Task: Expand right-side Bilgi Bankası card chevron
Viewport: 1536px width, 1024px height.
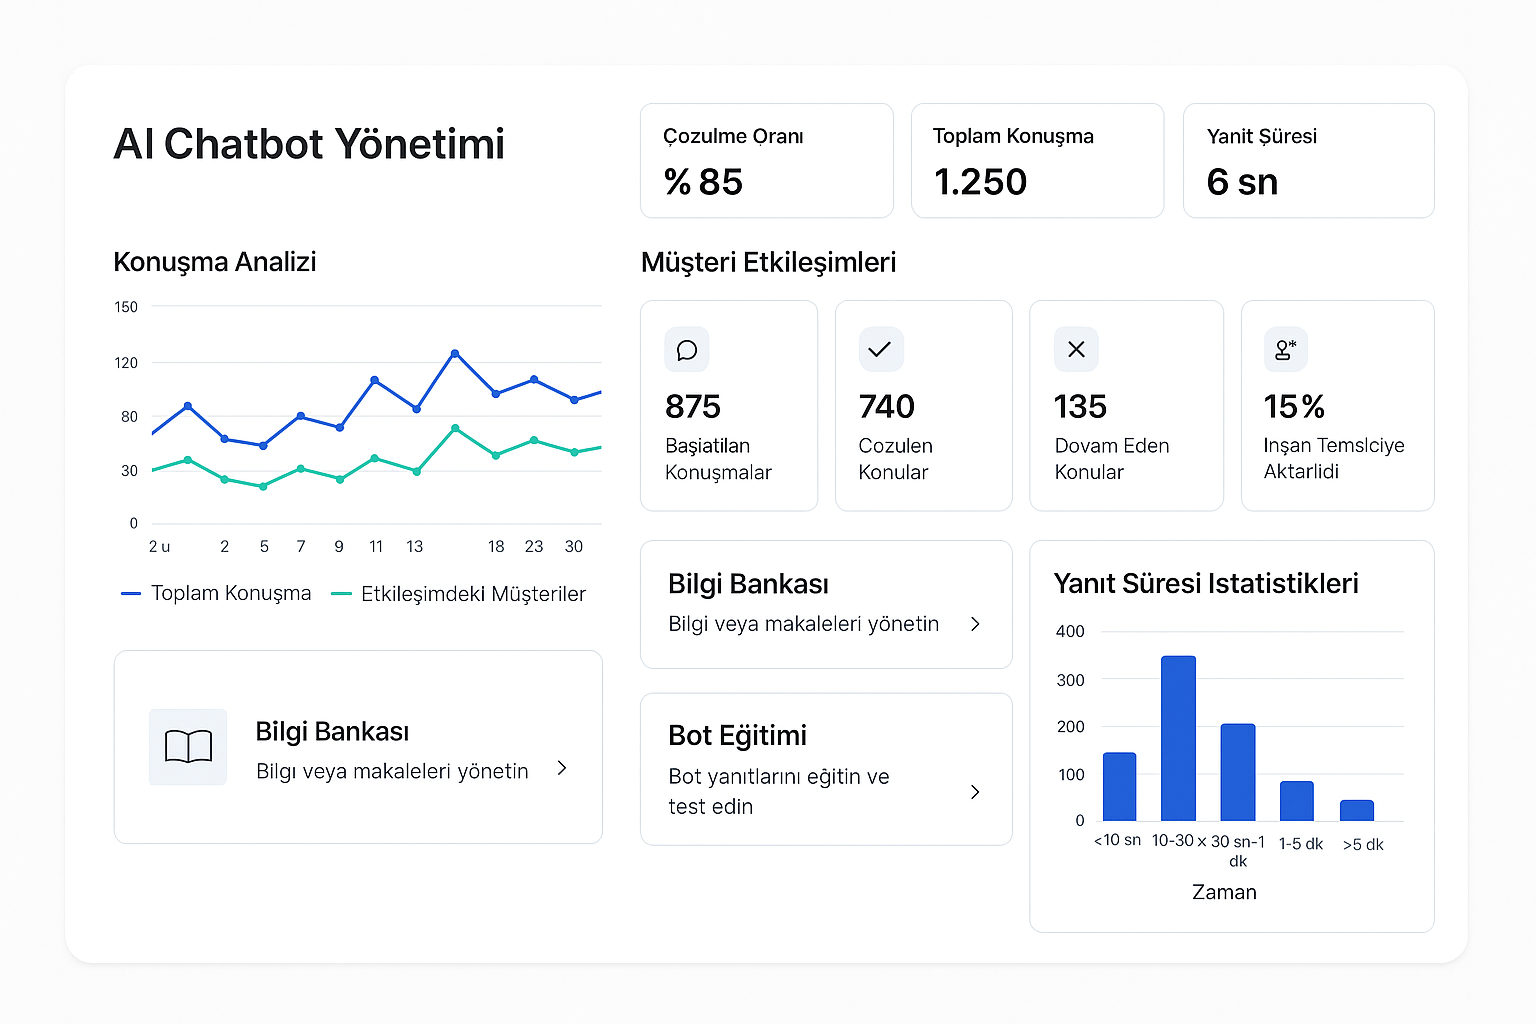Action: pyautogui.click(x=975, y=624)
